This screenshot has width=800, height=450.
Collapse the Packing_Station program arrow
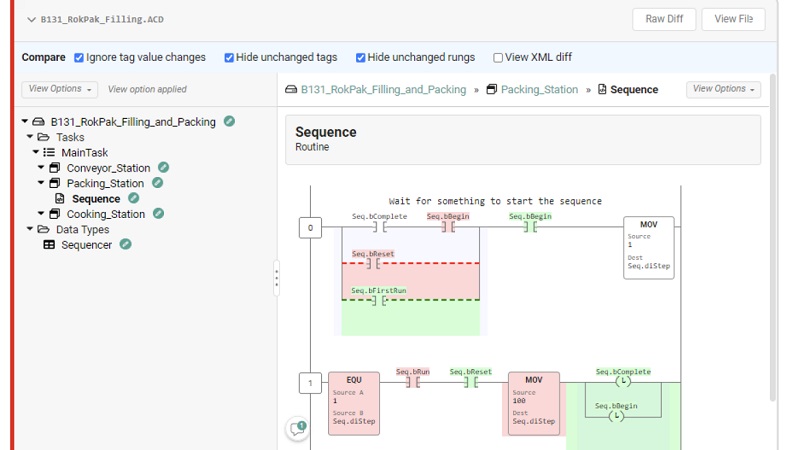point(41,183)
